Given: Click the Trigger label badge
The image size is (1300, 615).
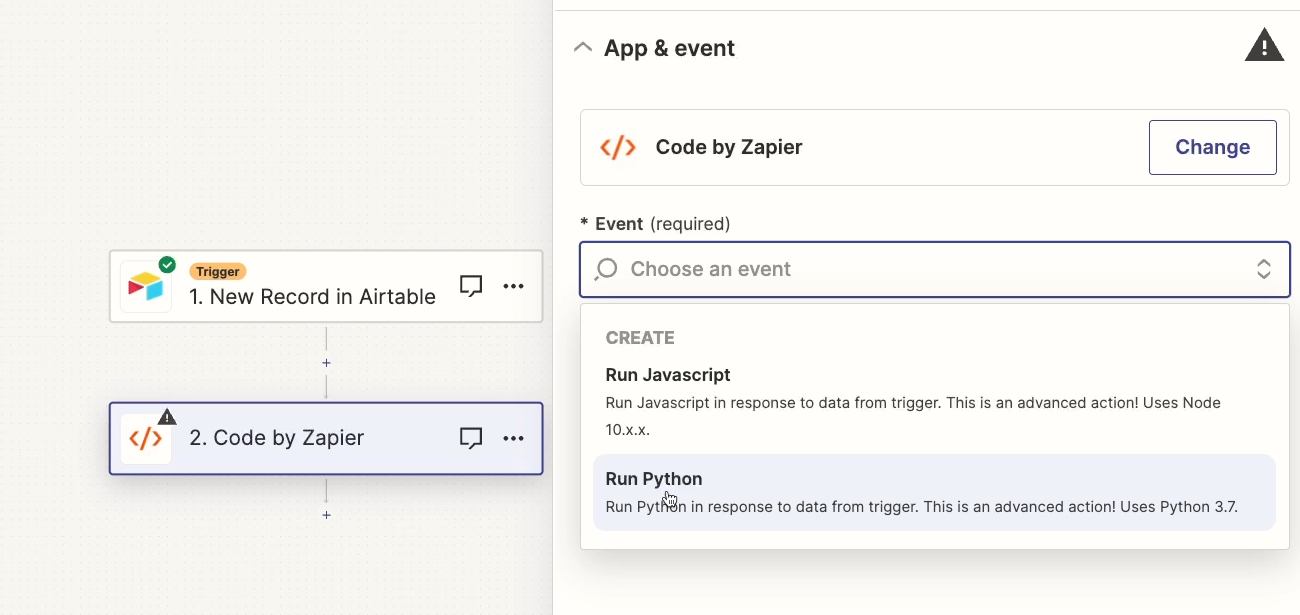Looking at the screenshot, I should click(218, 271).
